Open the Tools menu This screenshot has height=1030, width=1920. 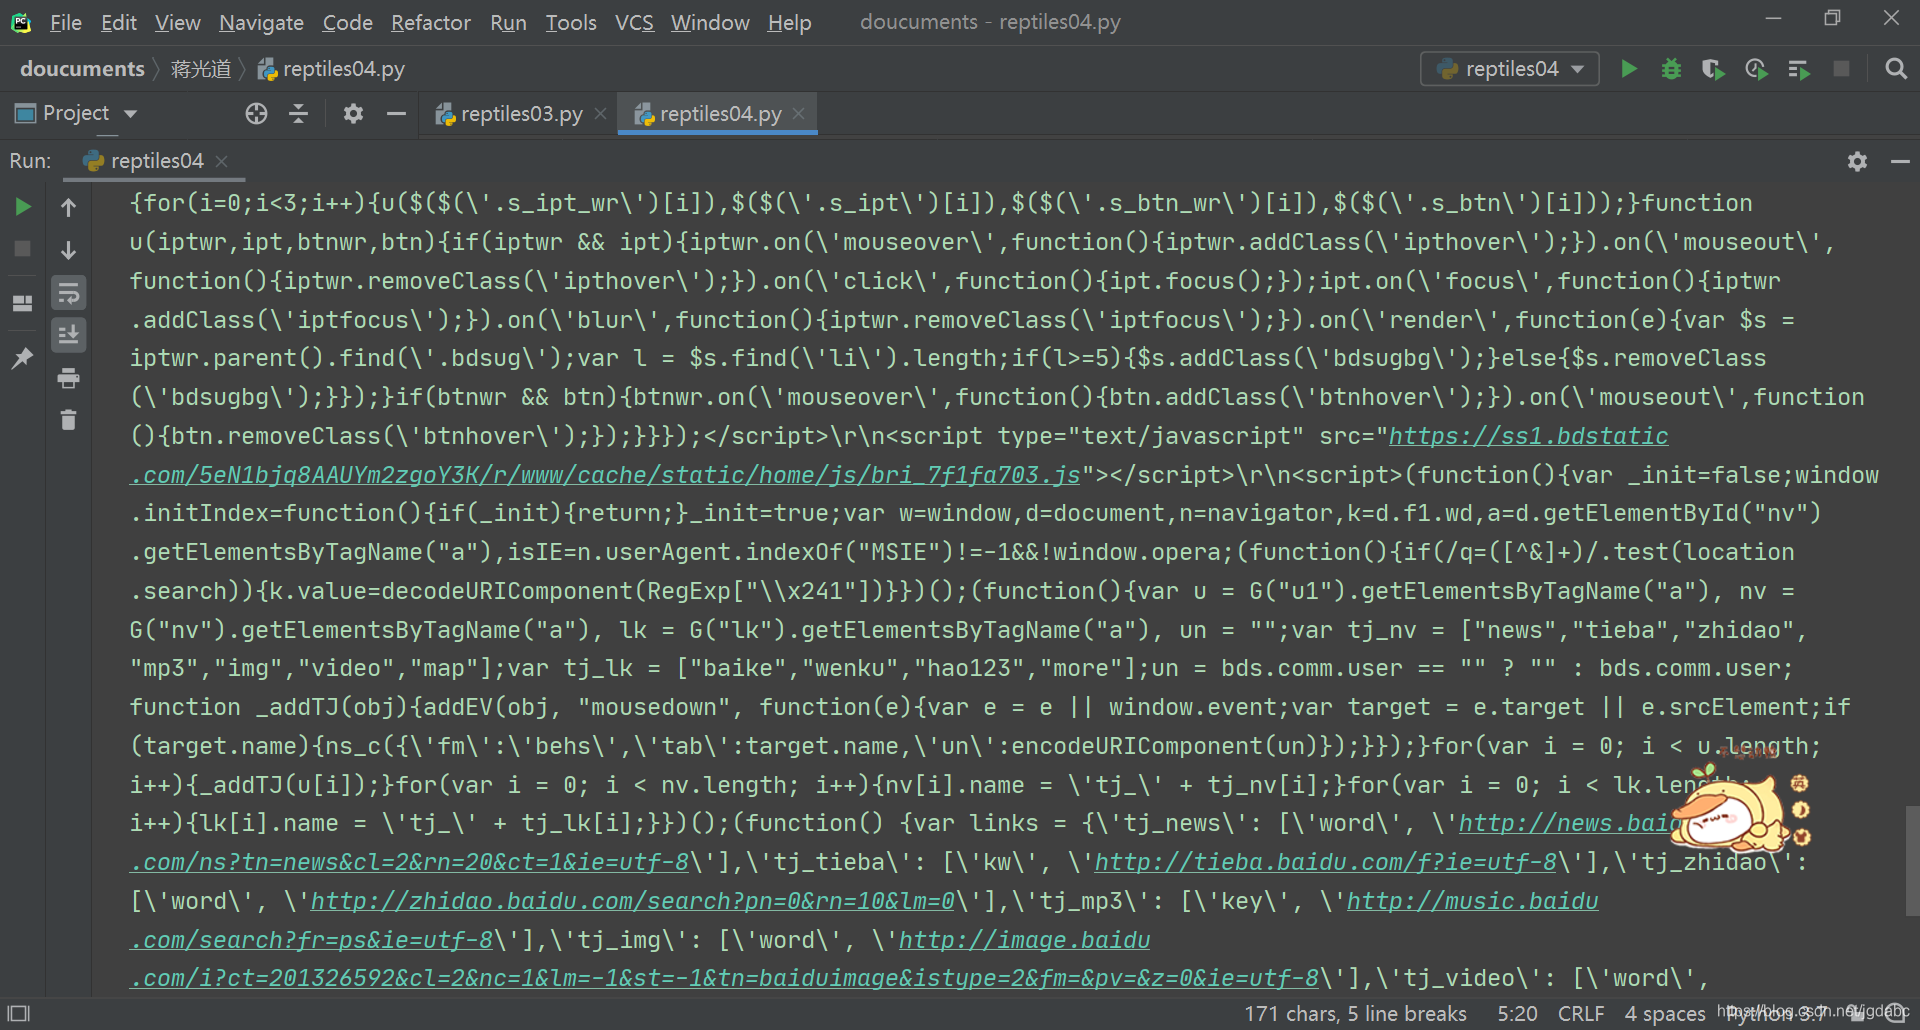pyautogui.click(x=570, y=22)
